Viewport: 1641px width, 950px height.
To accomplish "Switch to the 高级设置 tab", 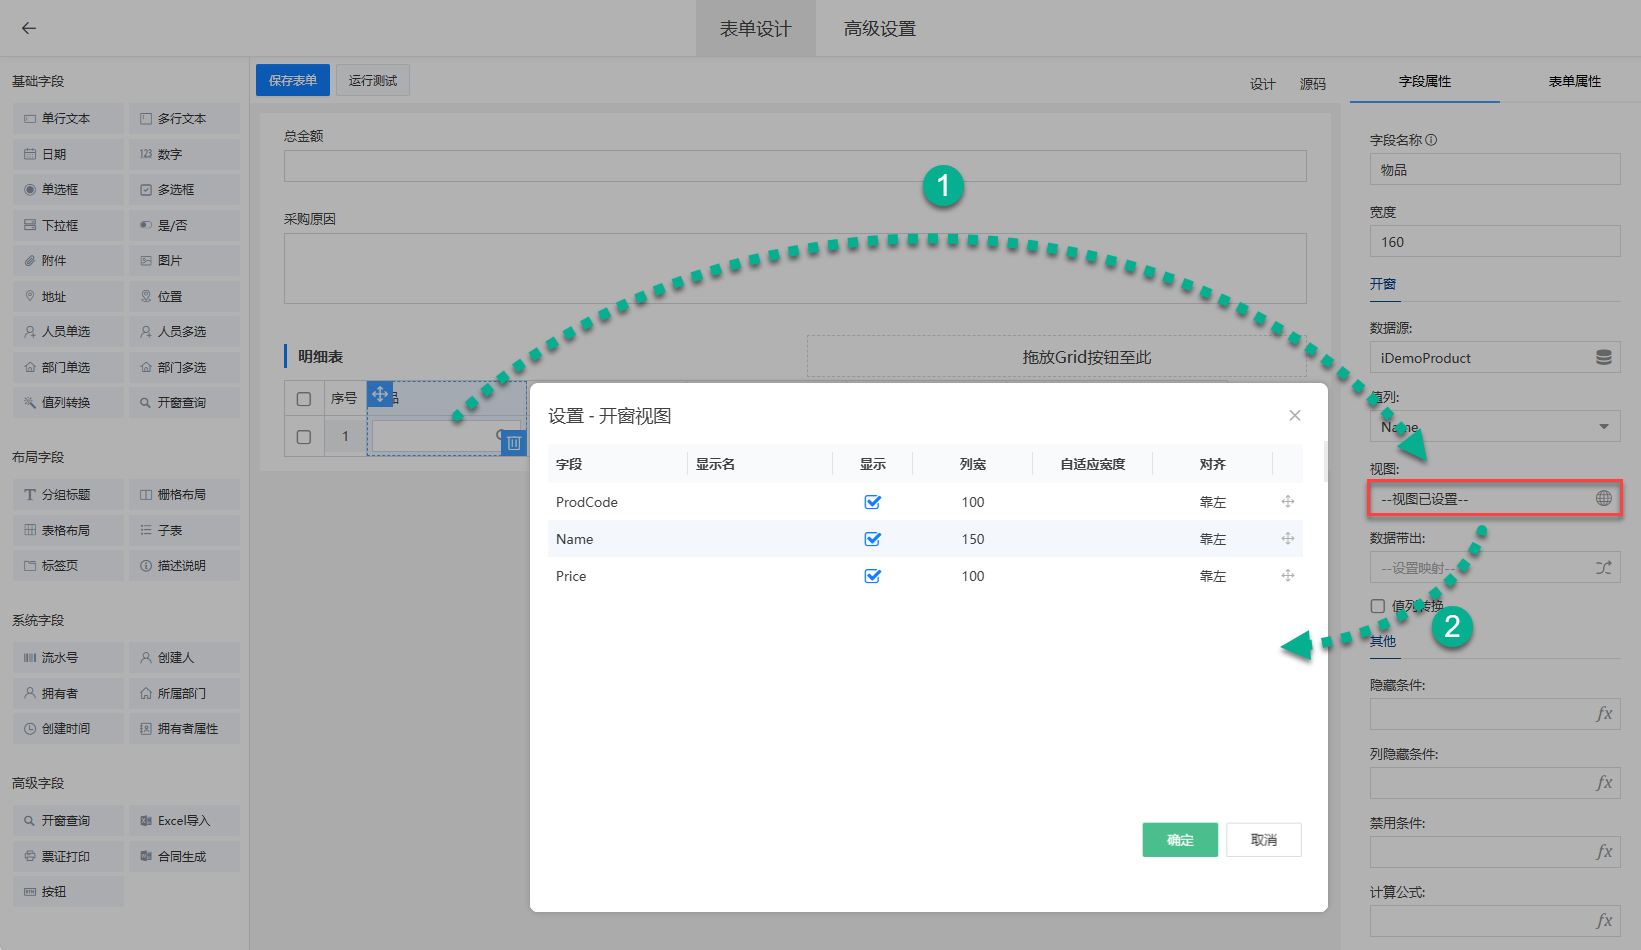I will 879,29.
